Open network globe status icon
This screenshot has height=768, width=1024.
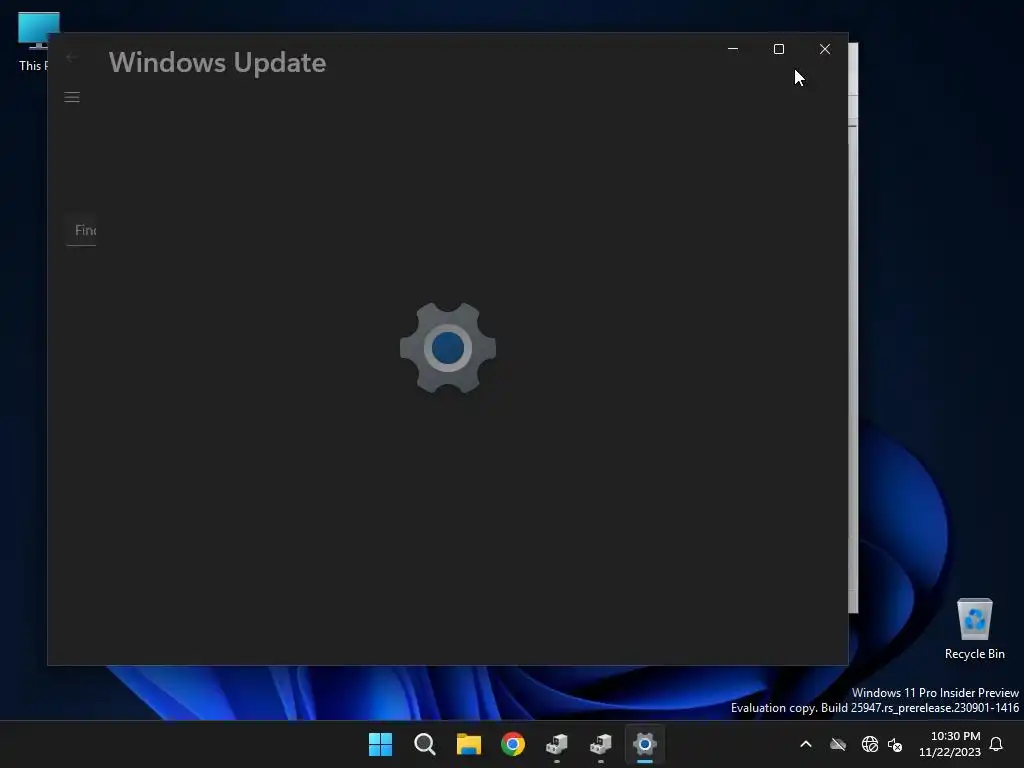pos(870,744)
